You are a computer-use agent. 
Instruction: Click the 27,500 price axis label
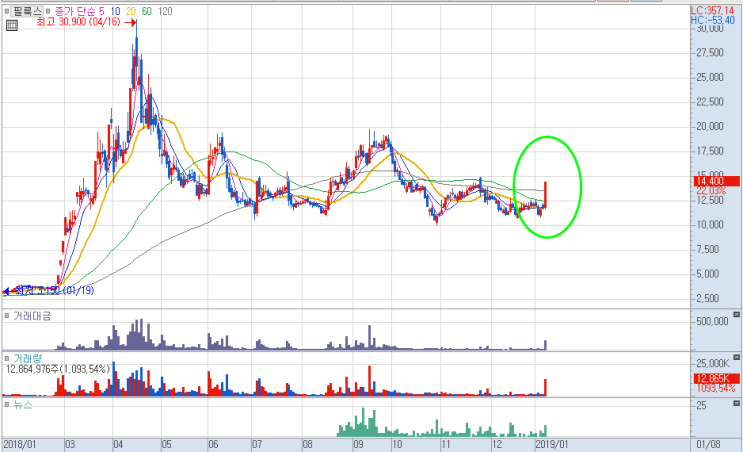coord(710,53)
